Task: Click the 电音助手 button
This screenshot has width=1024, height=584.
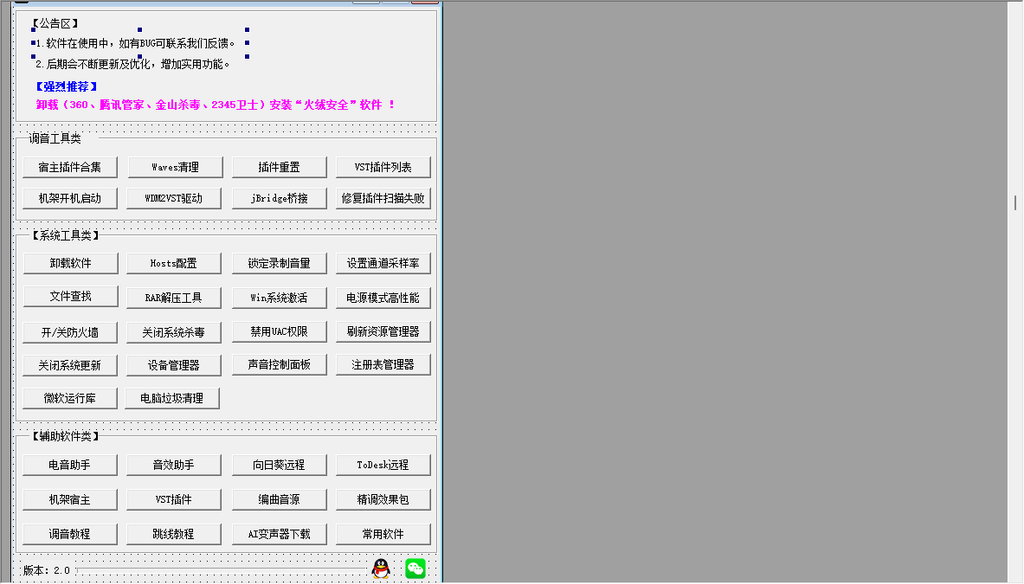Action: 70,465
